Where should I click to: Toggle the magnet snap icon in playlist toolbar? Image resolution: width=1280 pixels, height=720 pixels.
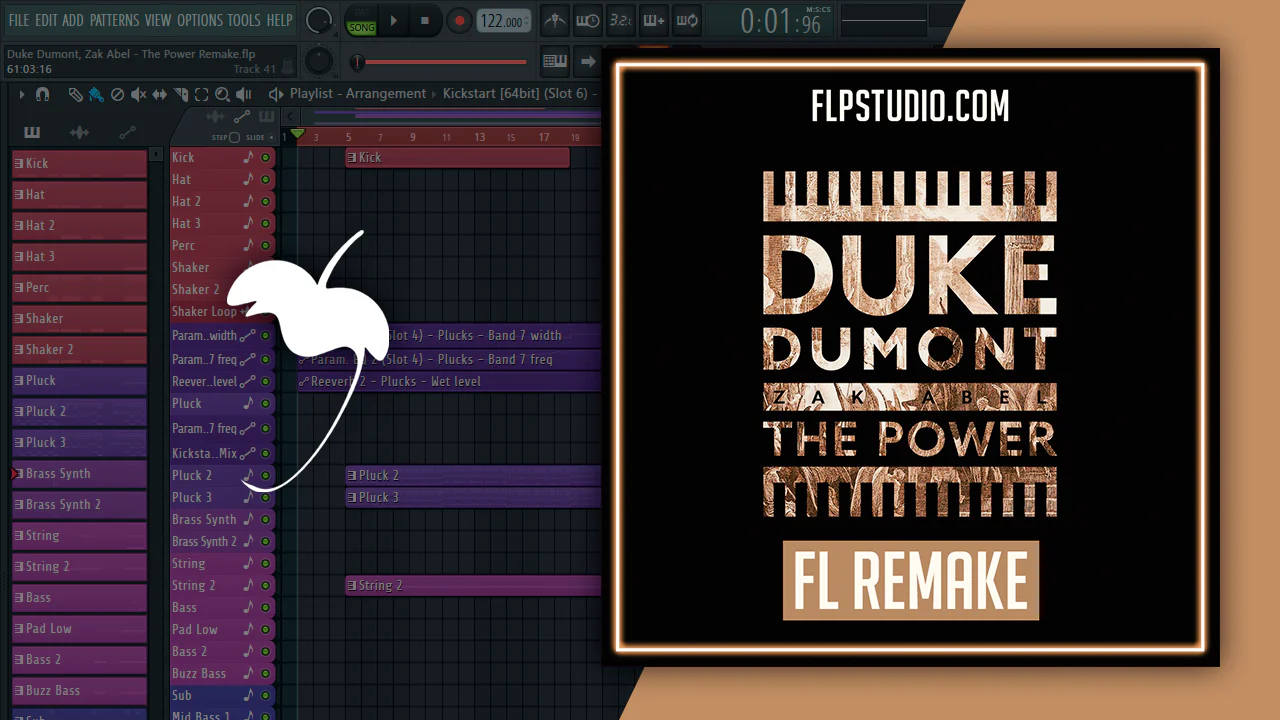[42, 94]
